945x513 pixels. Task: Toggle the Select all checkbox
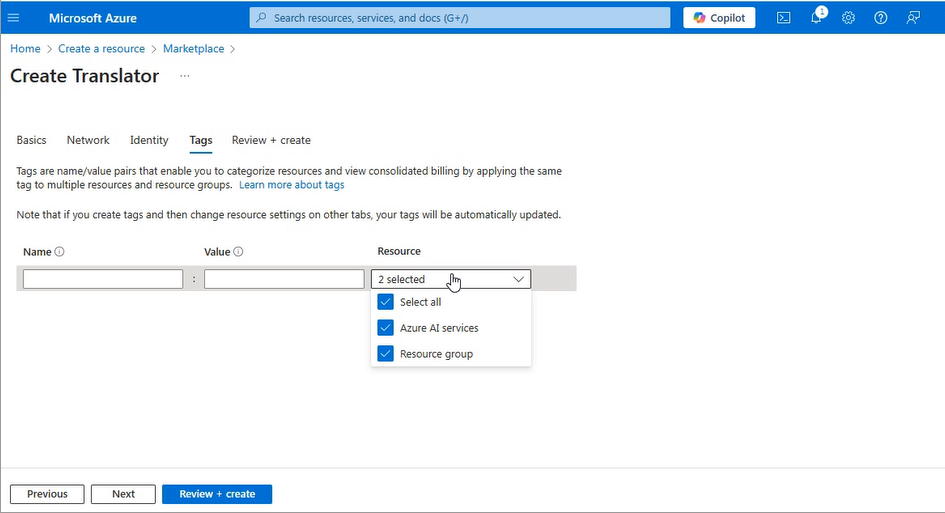point(385,301)
